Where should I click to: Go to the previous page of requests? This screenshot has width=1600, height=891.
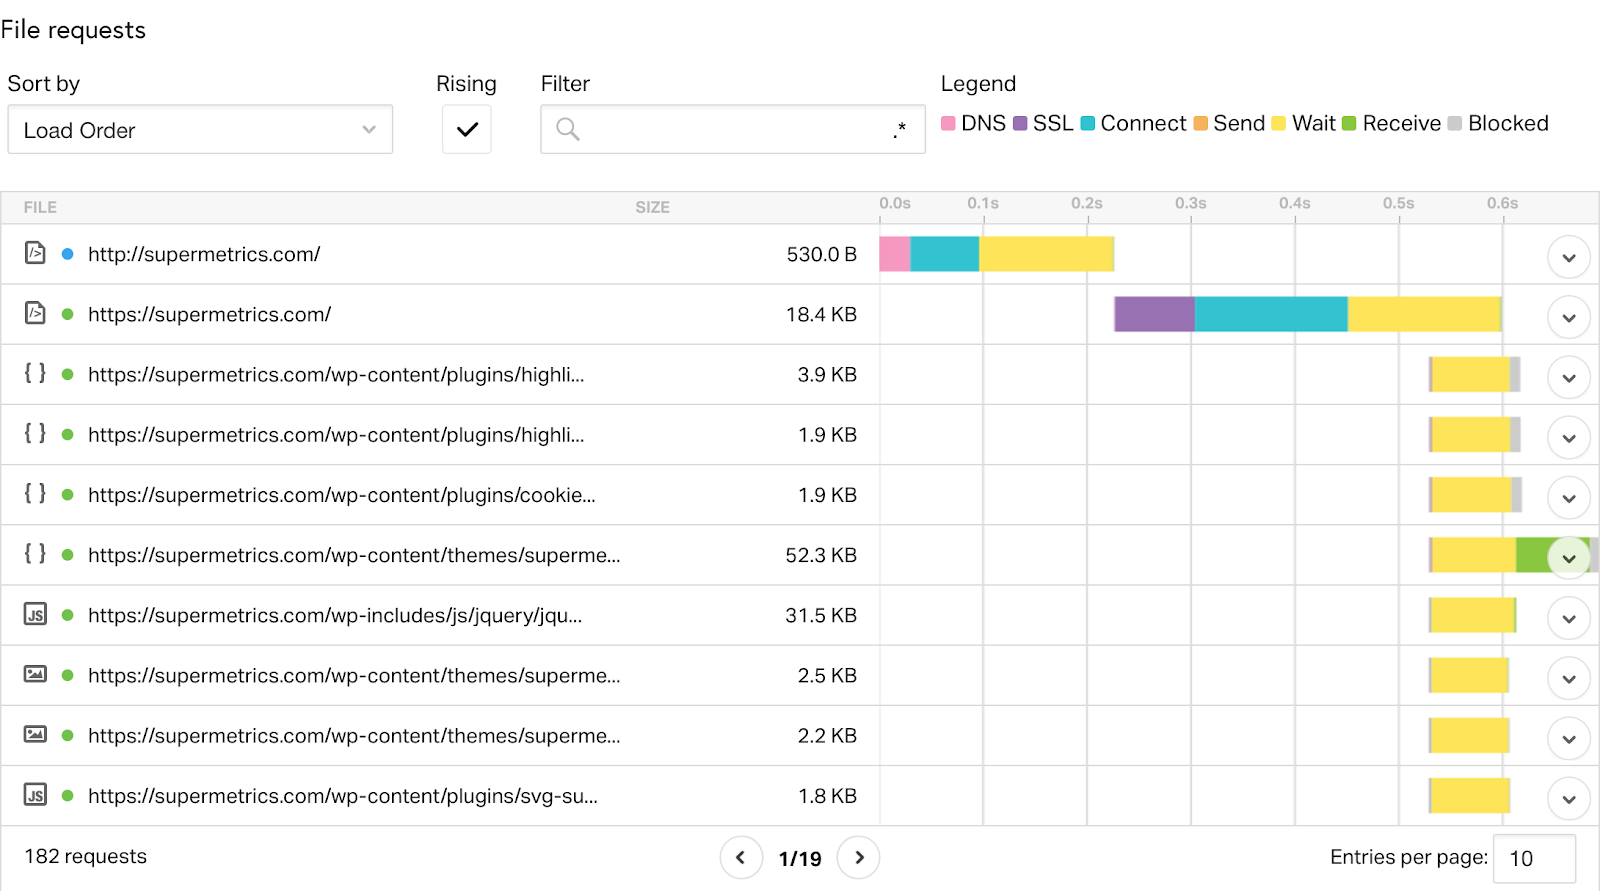(741, 858)
